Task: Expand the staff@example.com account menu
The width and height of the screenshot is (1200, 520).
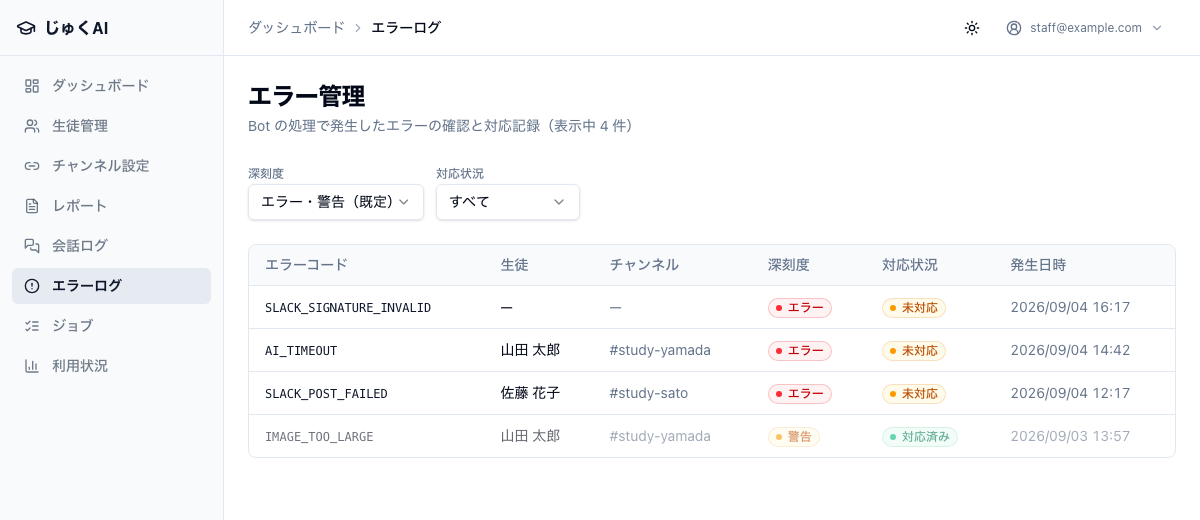Action: 1085,28
